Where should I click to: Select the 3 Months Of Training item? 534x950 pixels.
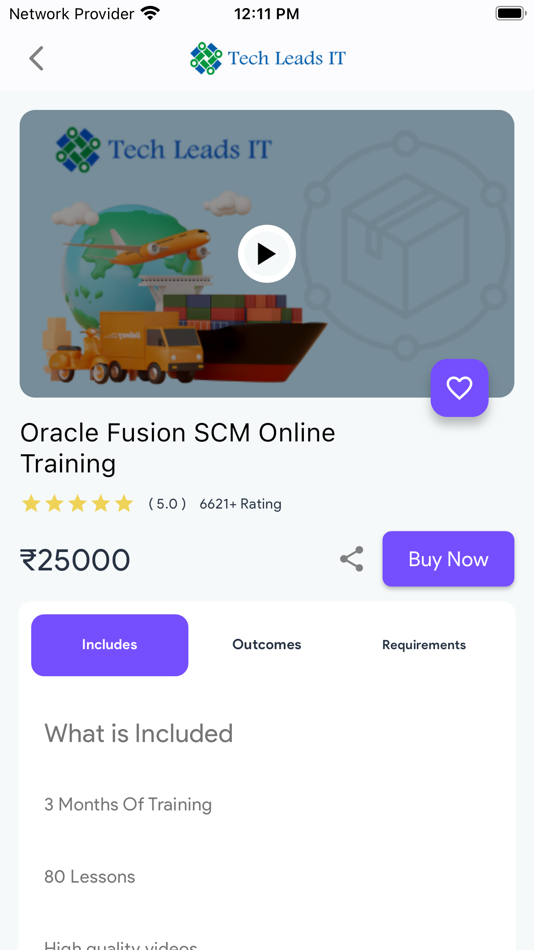click(128, 805)
